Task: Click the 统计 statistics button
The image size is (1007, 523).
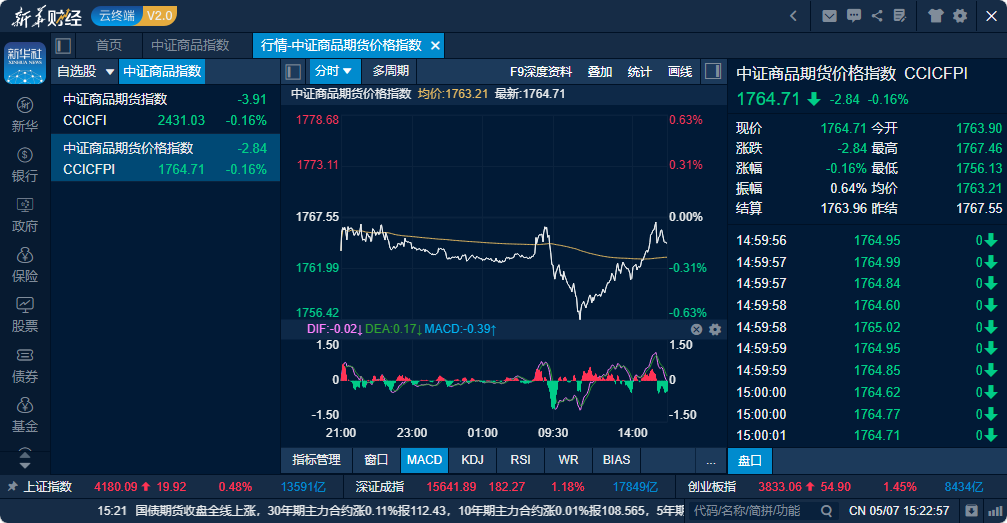Action: tap(640, 71)
